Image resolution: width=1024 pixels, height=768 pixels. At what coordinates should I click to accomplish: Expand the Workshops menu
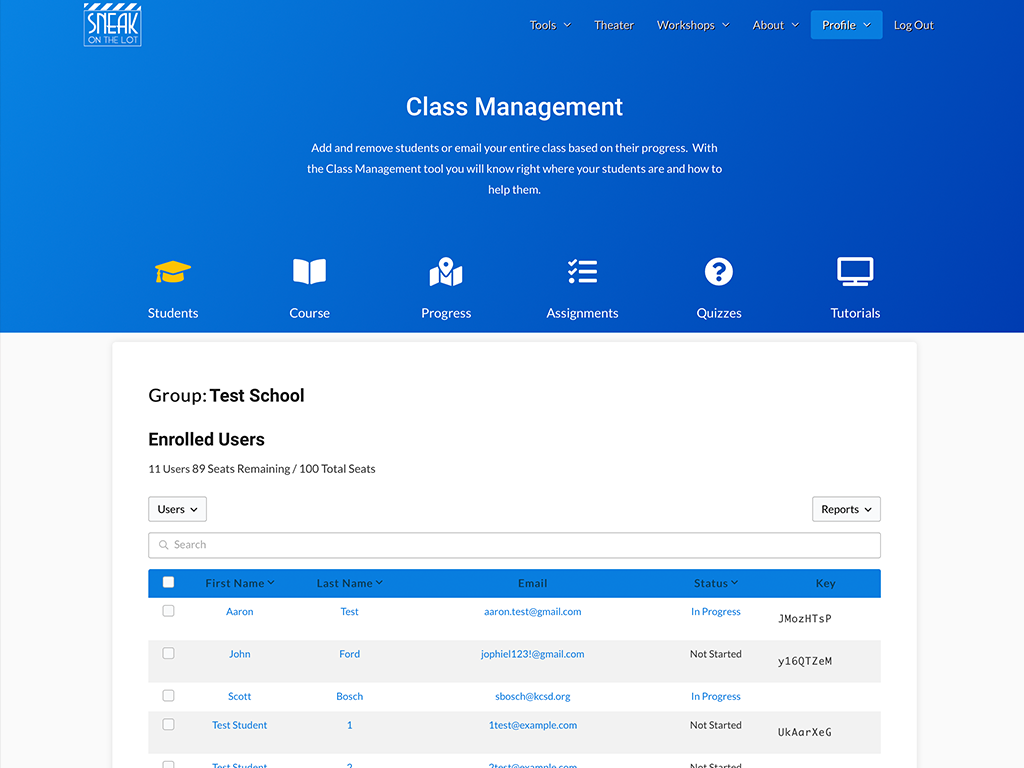pyautogui.click(x=693, y=25)
